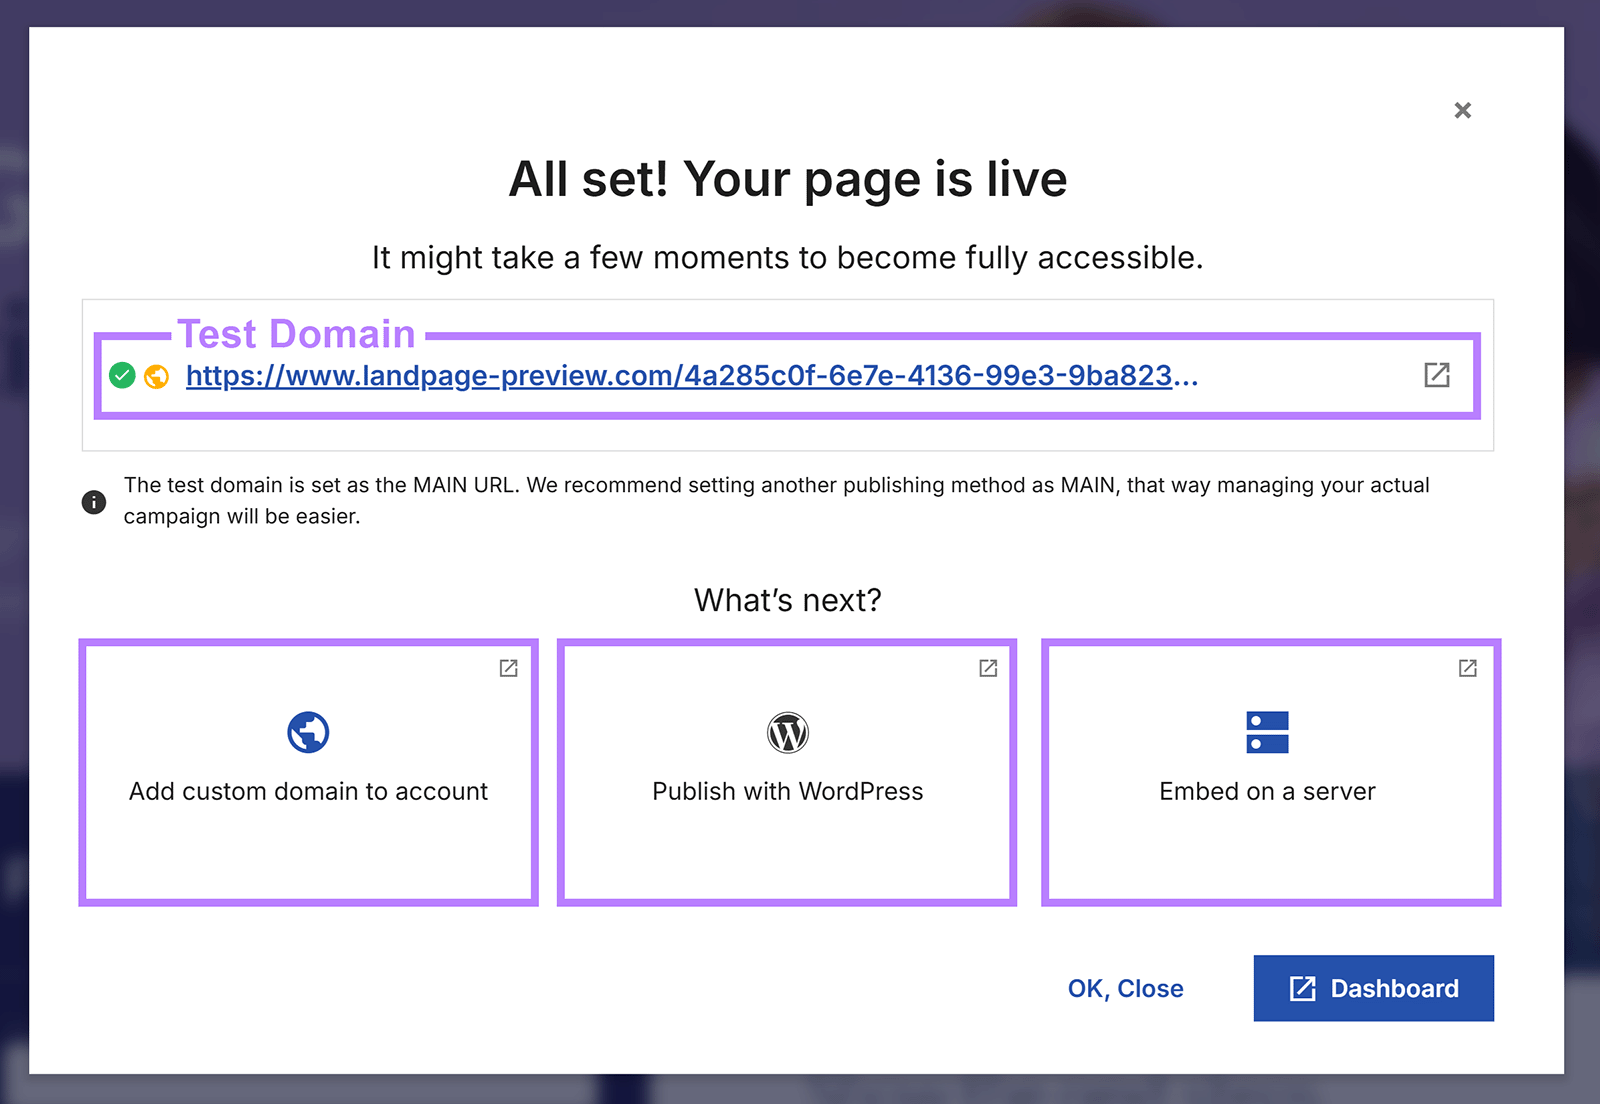Open the Dashboard
Image resolution: width=1600 pixels, height=1104 pixels.
(x=1373, y=988)
